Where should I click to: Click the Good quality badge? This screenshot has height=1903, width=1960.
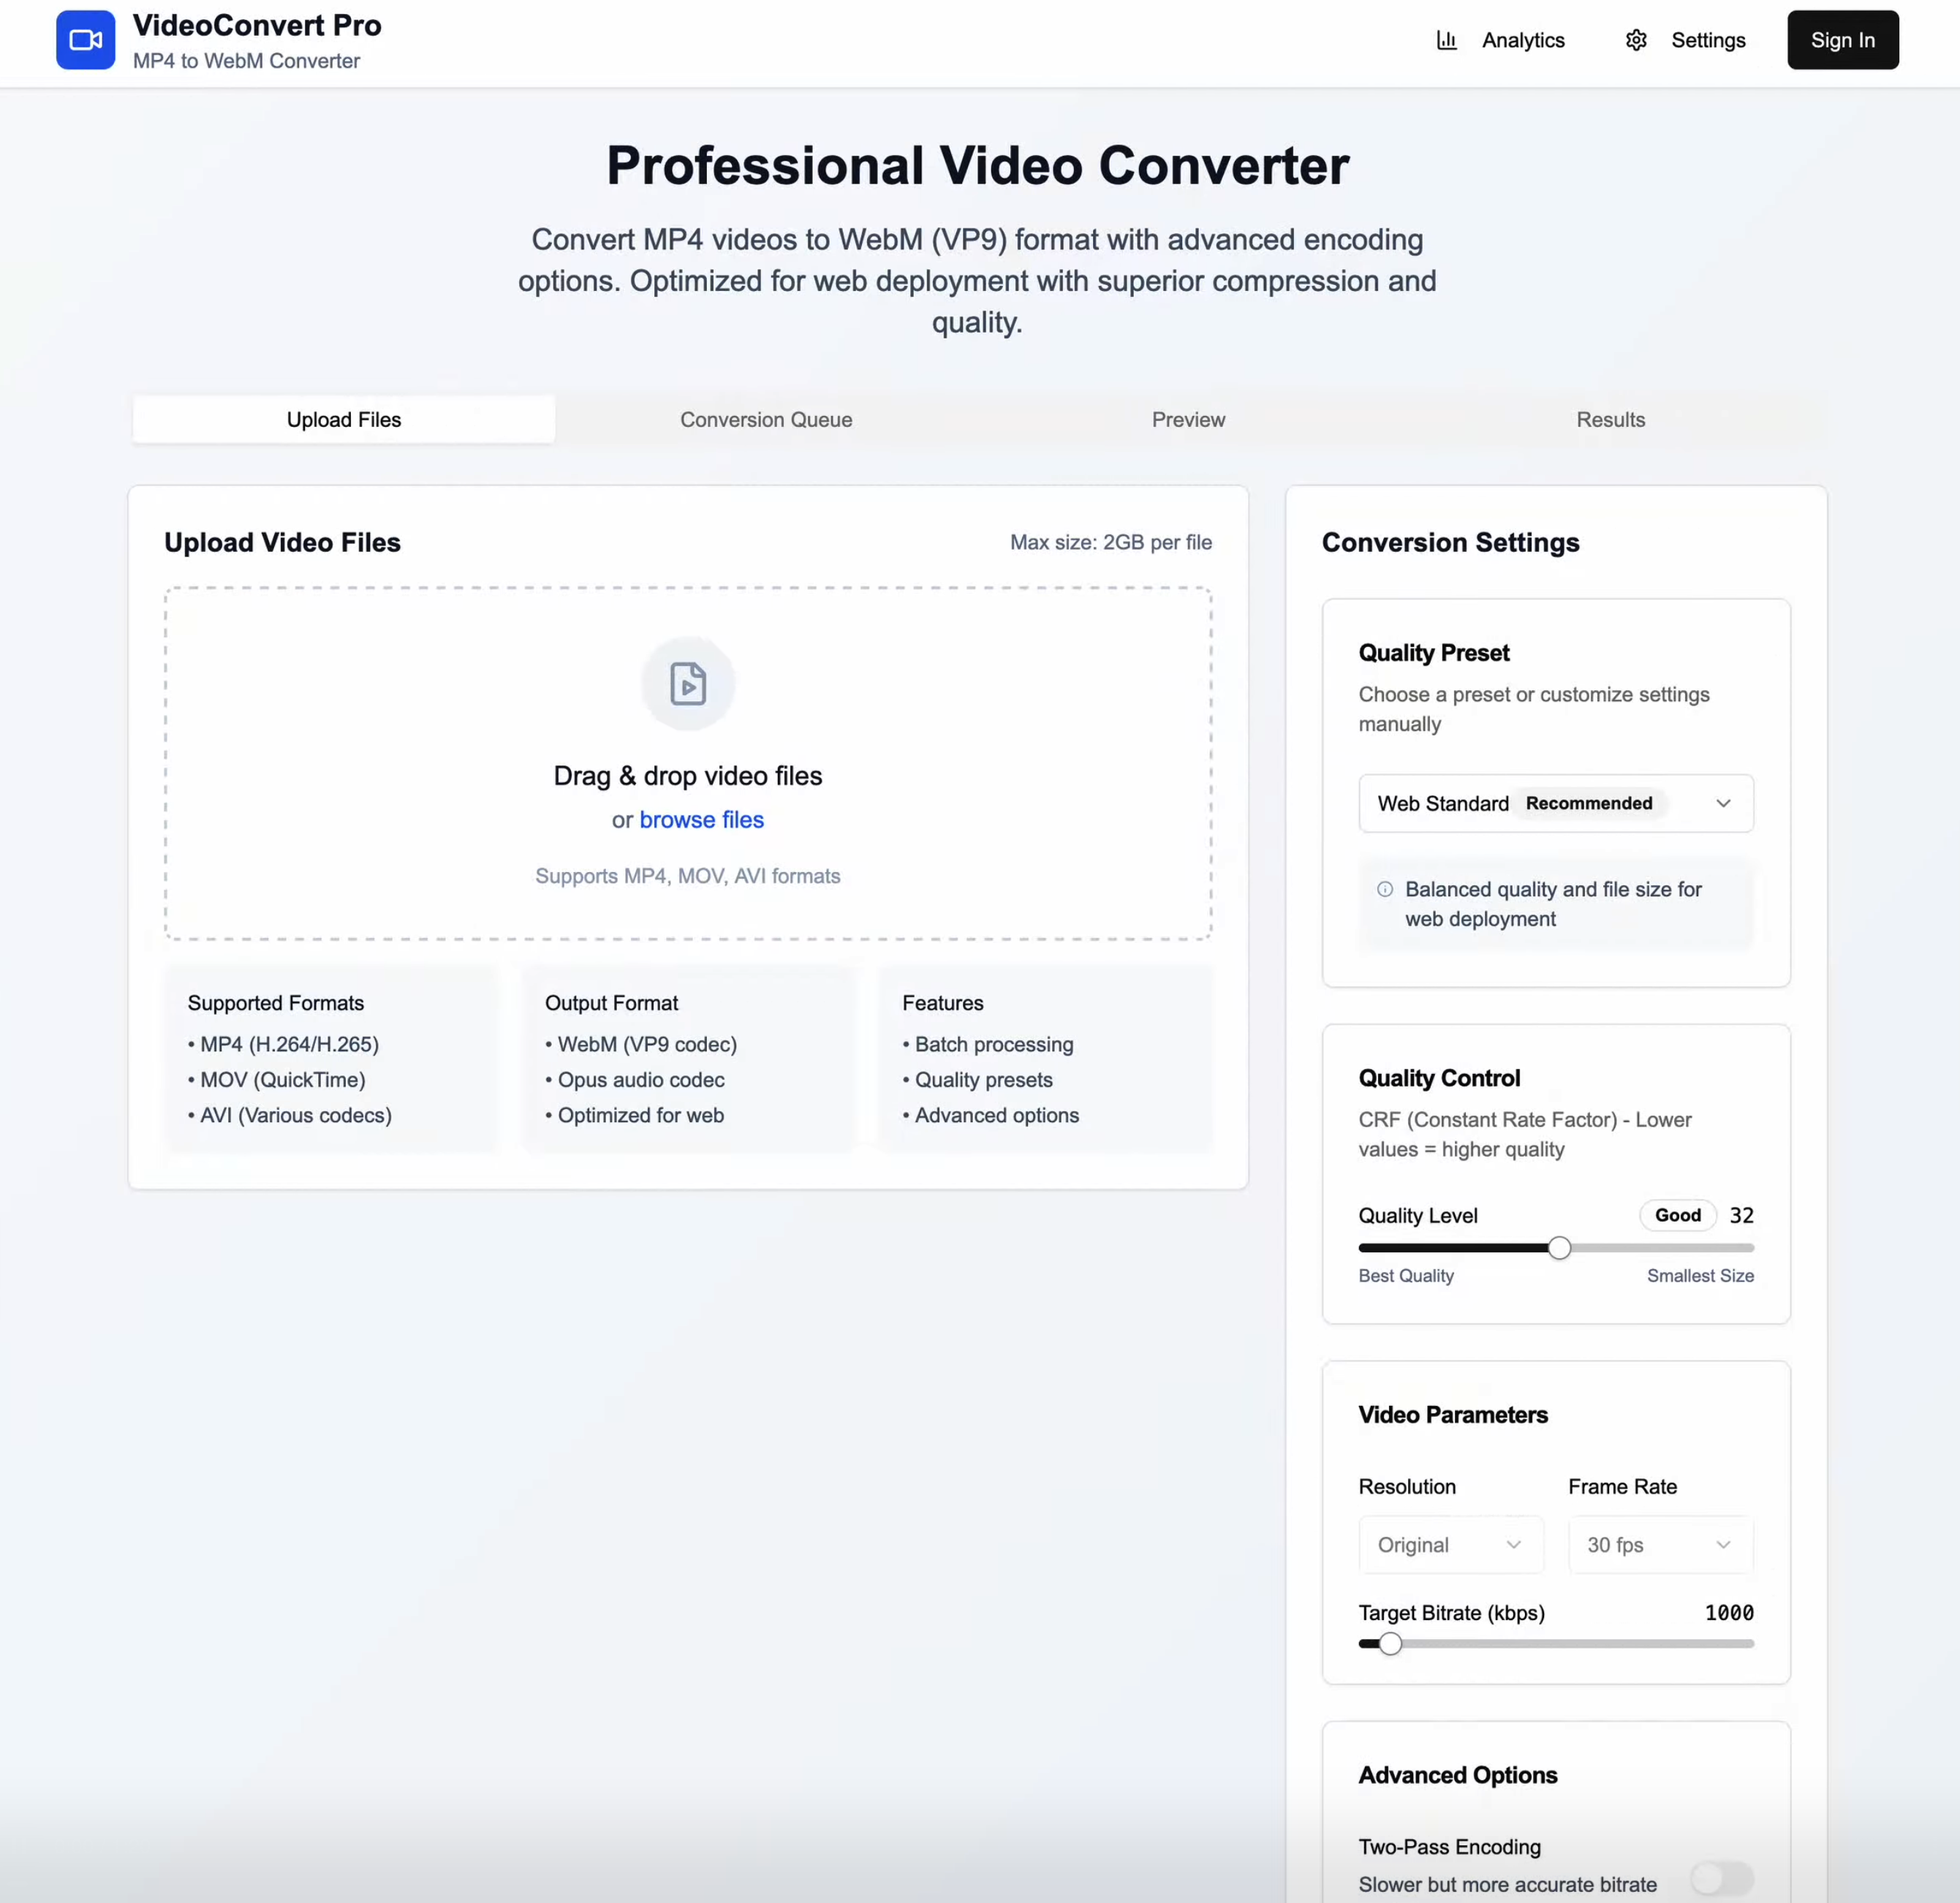[x=1677, y=1215]
